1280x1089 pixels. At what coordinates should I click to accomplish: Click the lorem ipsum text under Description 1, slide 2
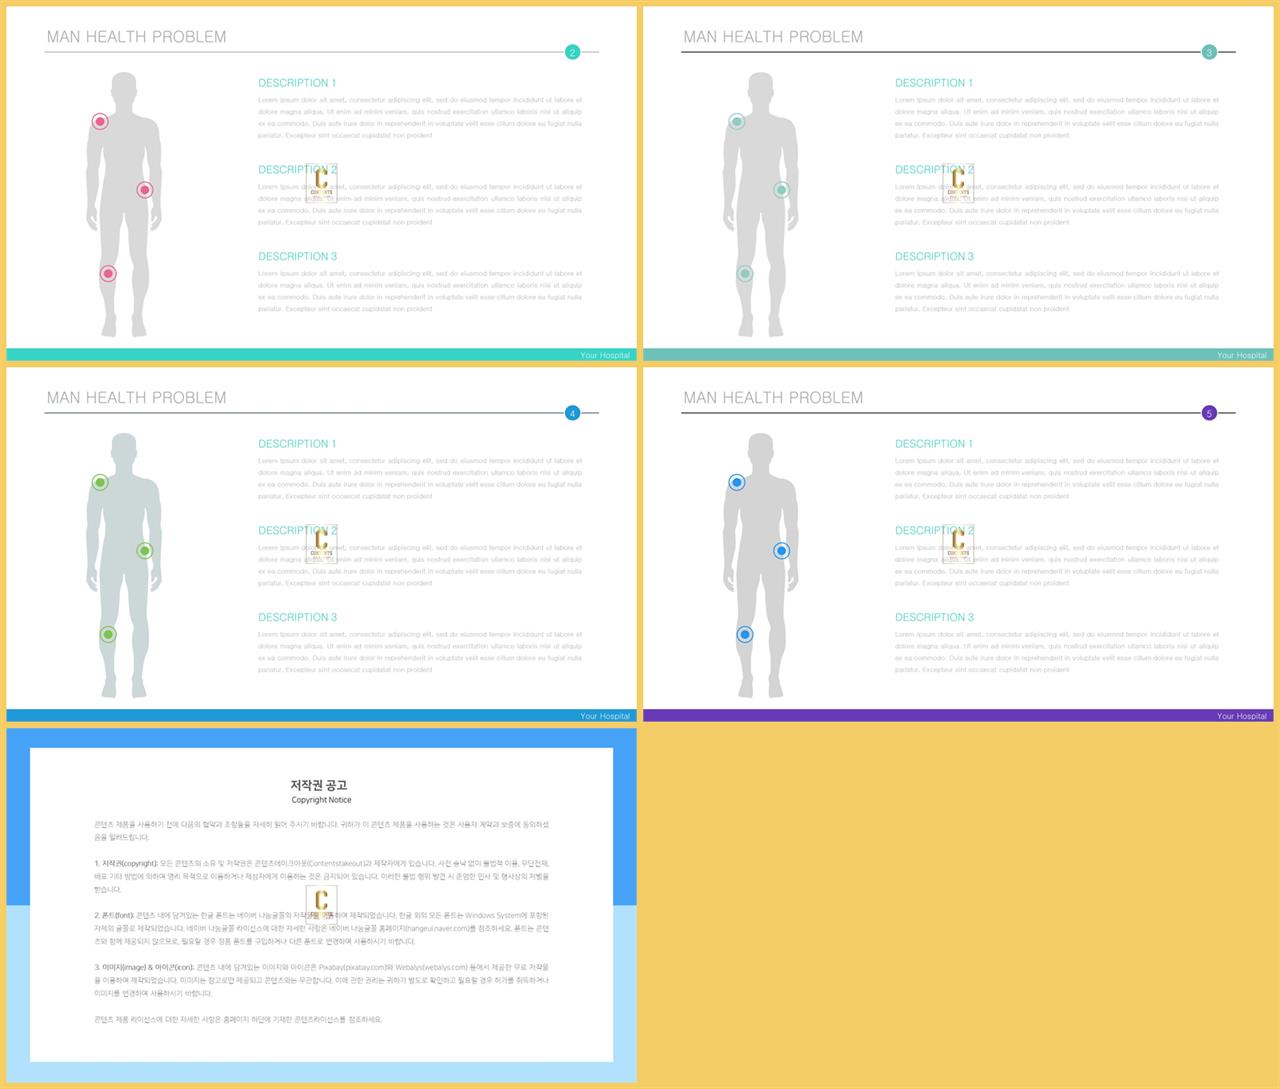[x=420, y=118]
